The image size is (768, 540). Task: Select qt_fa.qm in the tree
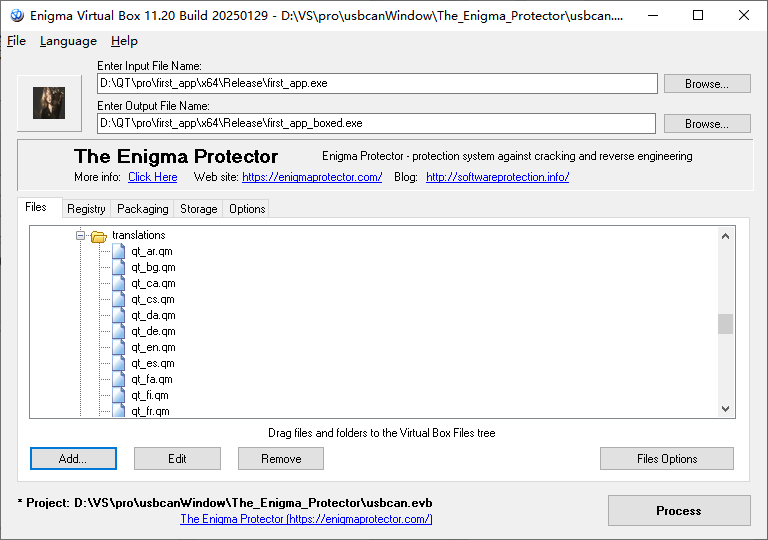[152, 379]
